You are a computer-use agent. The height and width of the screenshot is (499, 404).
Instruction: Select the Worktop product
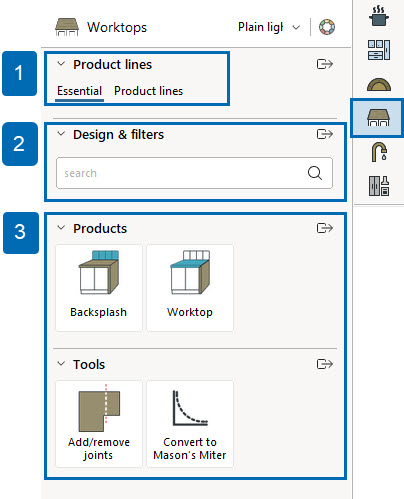pyautogui.click(x=190, y=288)
